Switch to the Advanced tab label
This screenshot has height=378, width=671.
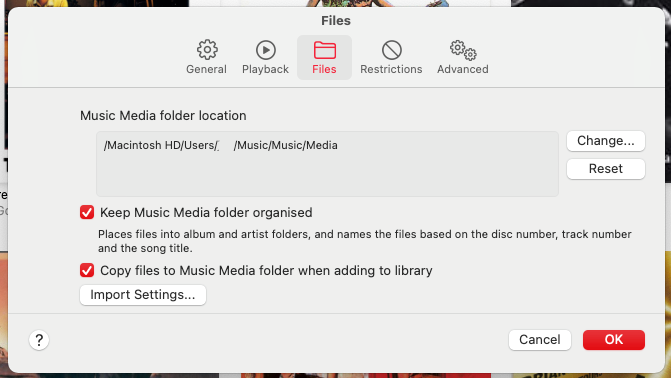[x=463, y=69]
